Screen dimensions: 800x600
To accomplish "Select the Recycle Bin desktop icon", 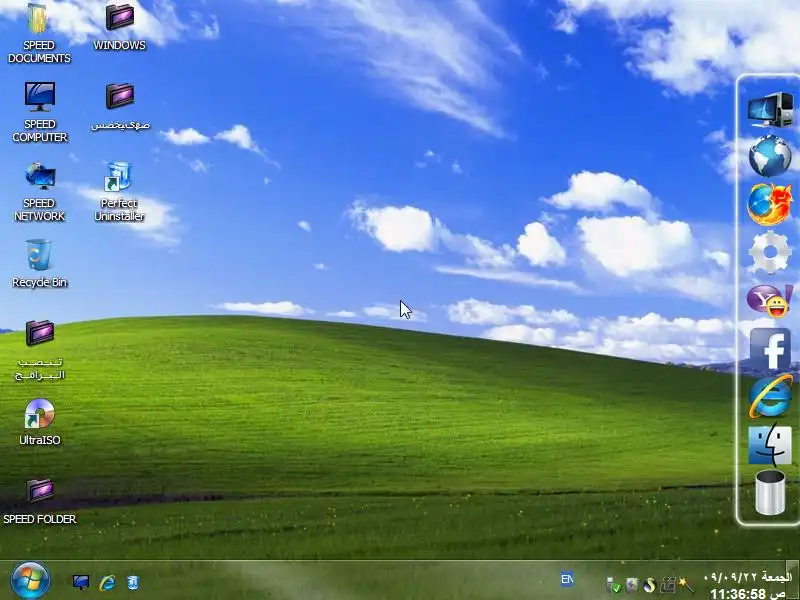I will coord(39,264).
